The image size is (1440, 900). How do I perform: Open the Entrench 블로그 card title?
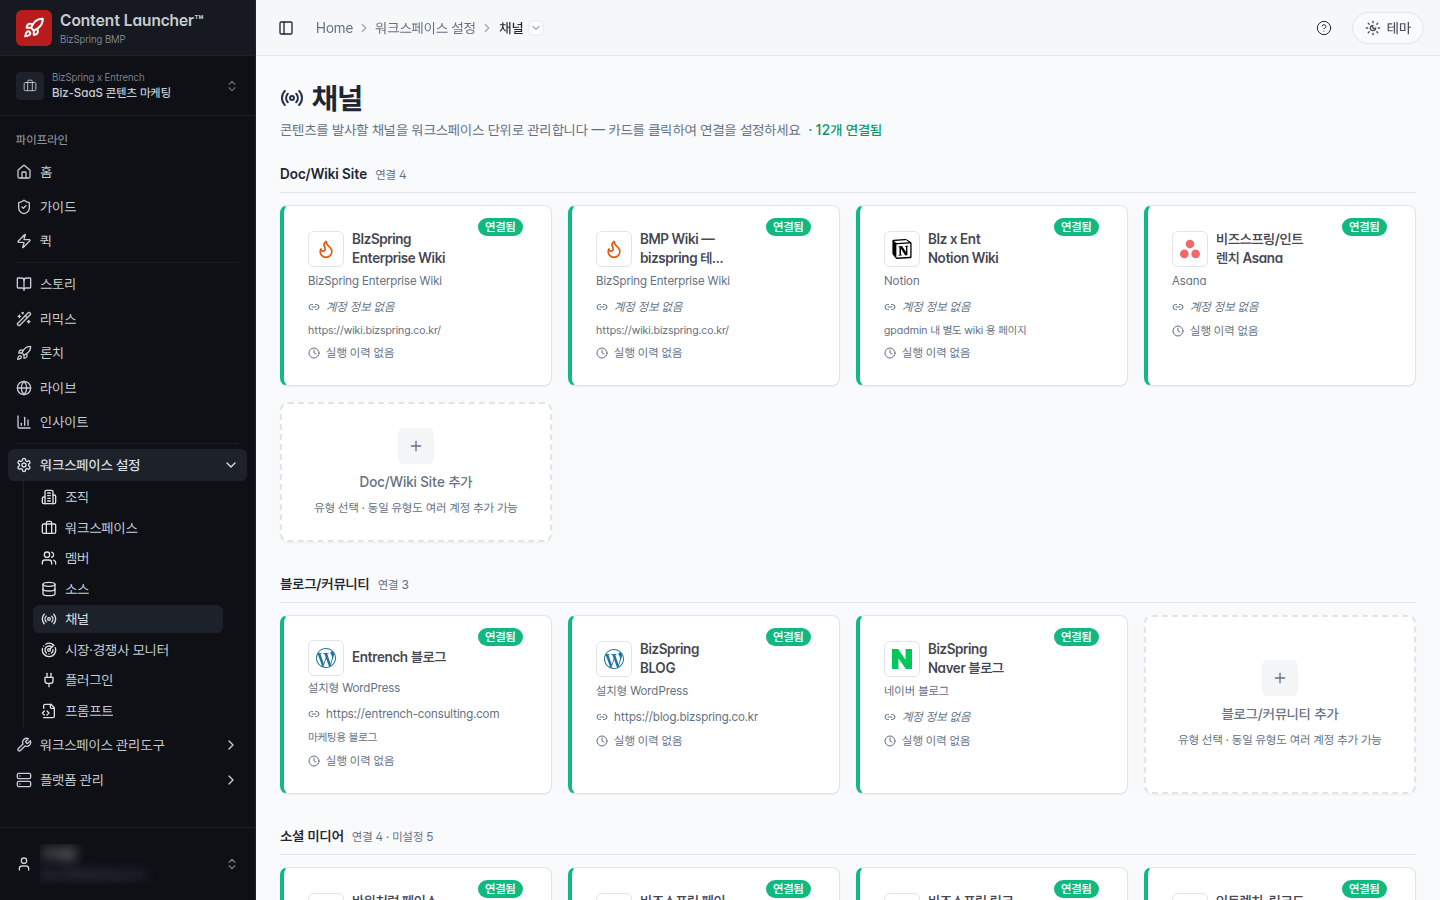click(399, 657)
